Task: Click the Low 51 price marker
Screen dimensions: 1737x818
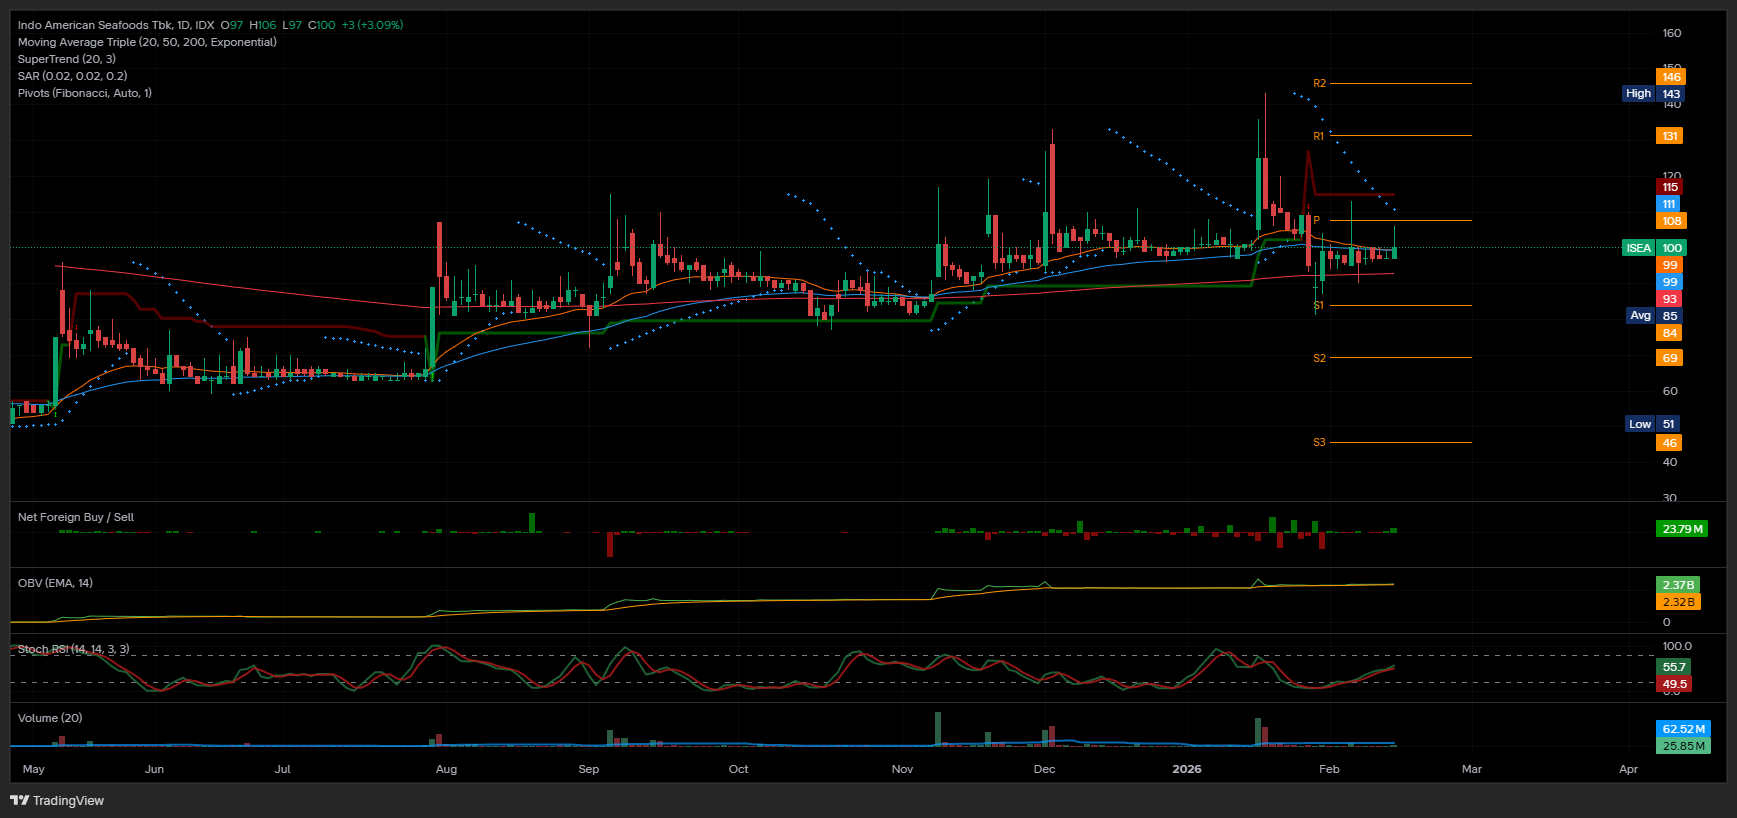Action: point(1652,424)
